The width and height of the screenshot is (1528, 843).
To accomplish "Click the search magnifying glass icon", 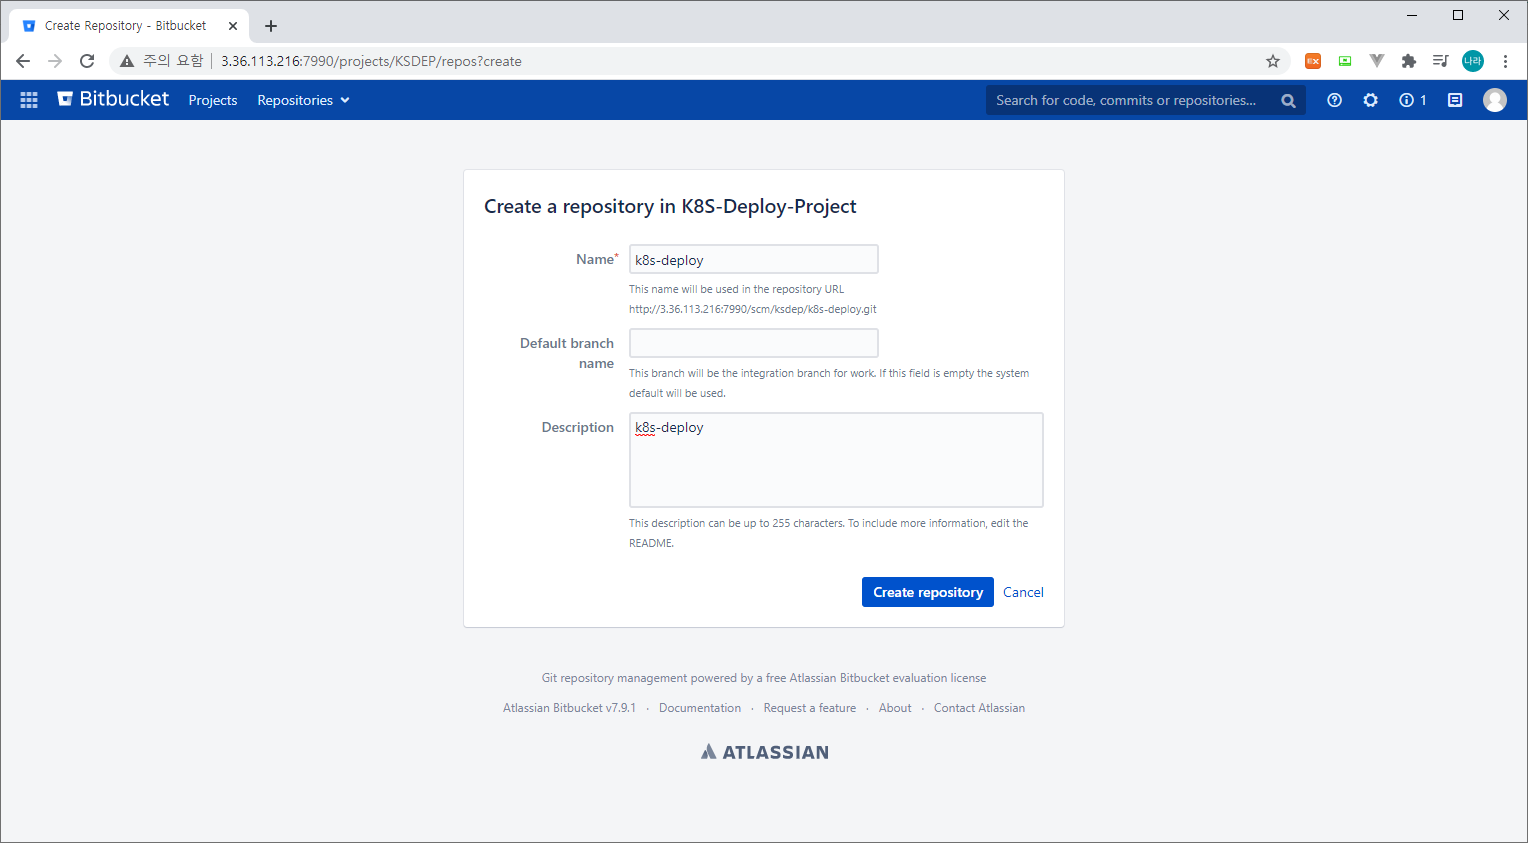I will (1288, 100).
